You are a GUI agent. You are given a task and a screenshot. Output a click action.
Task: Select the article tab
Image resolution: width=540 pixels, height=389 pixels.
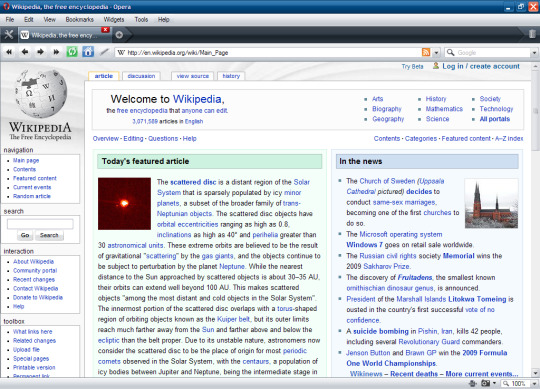(104, 76)
